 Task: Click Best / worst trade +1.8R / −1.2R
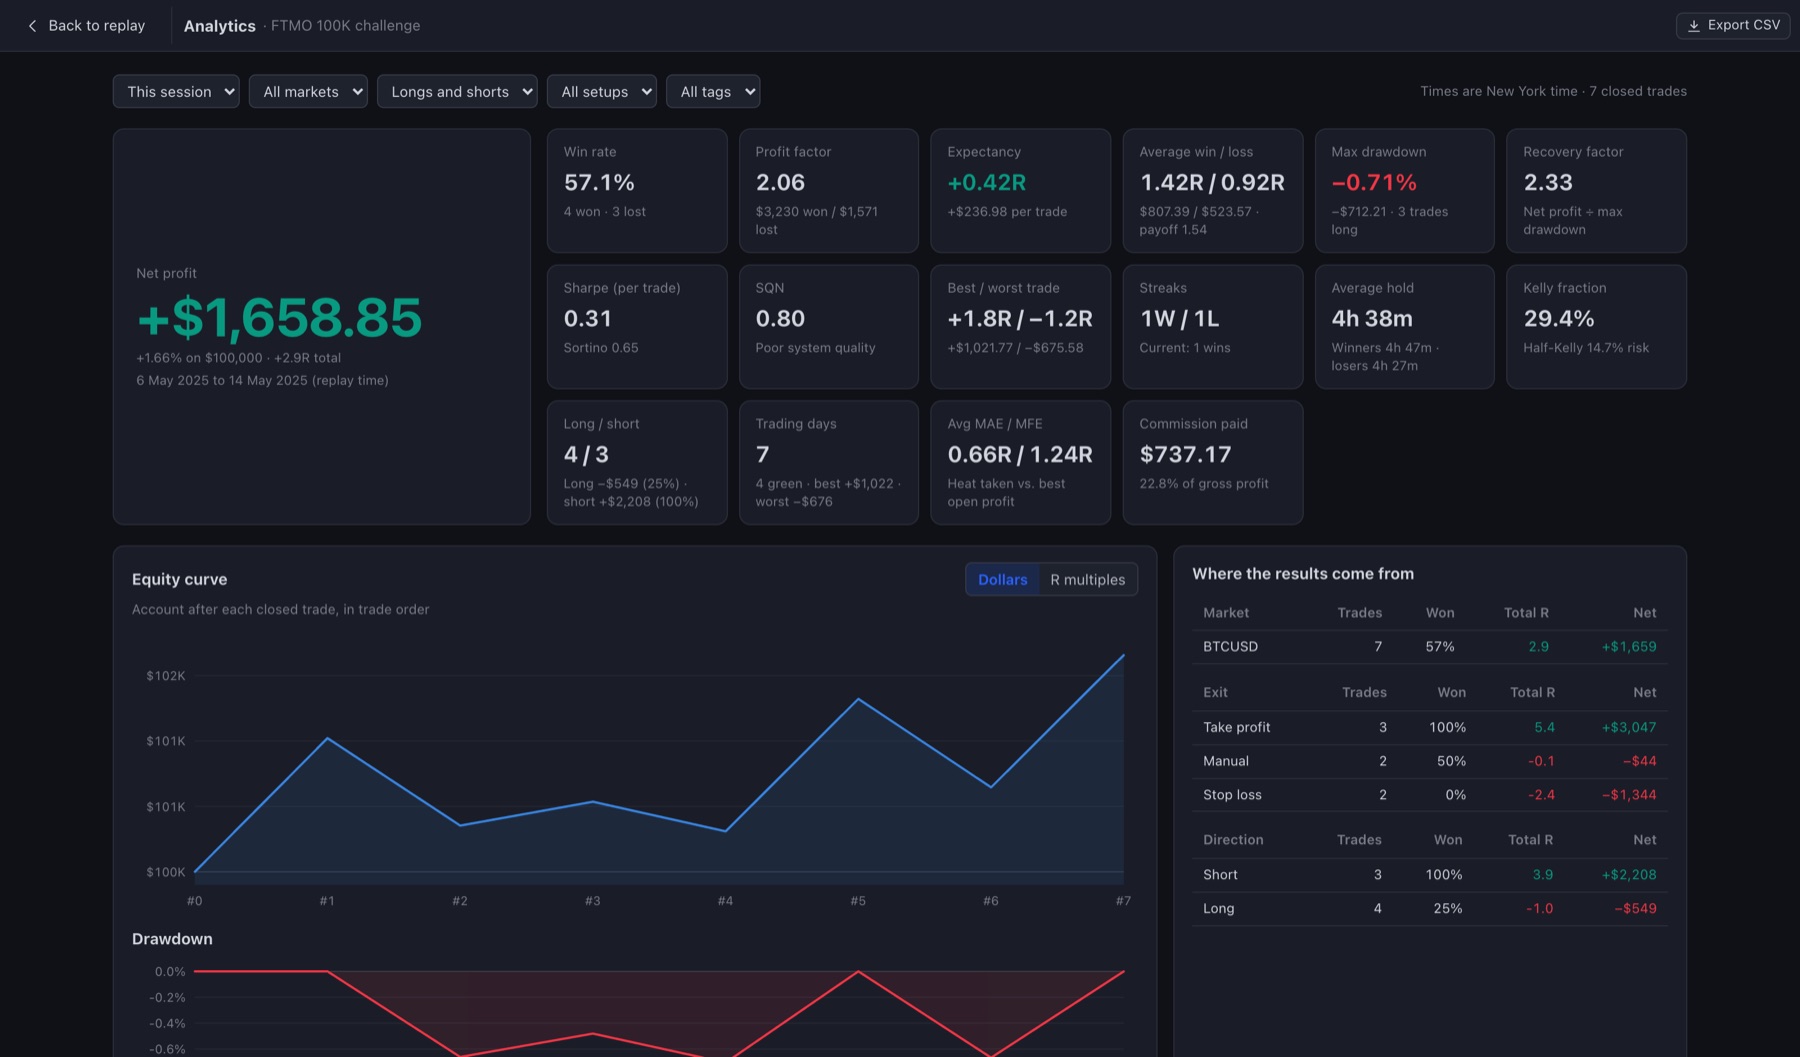coord(1020,319)
